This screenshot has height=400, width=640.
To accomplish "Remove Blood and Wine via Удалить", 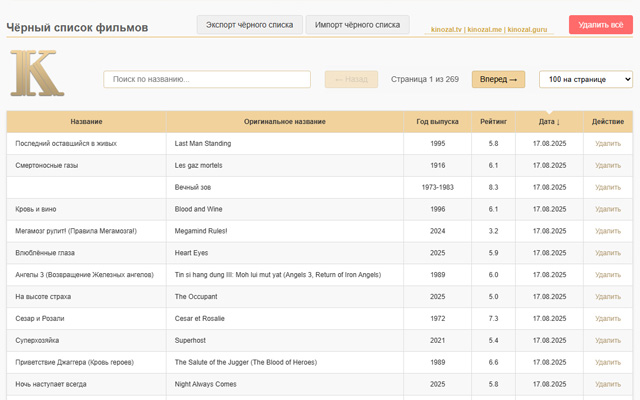I will [608, 209].
